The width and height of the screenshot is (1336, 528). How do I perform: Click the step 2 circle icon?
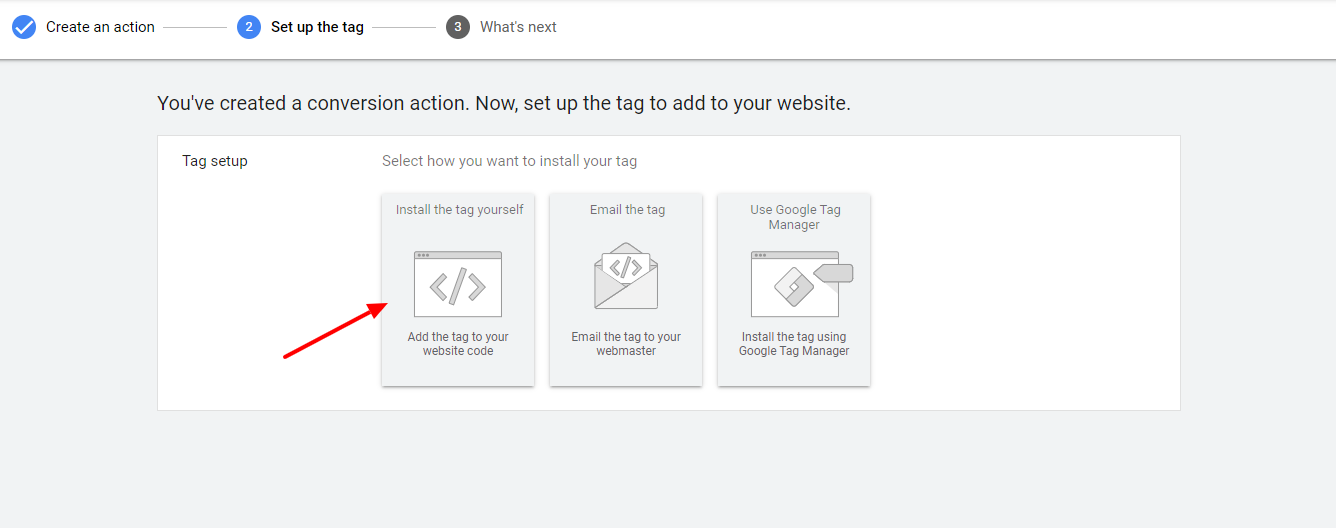click(249, 27)
